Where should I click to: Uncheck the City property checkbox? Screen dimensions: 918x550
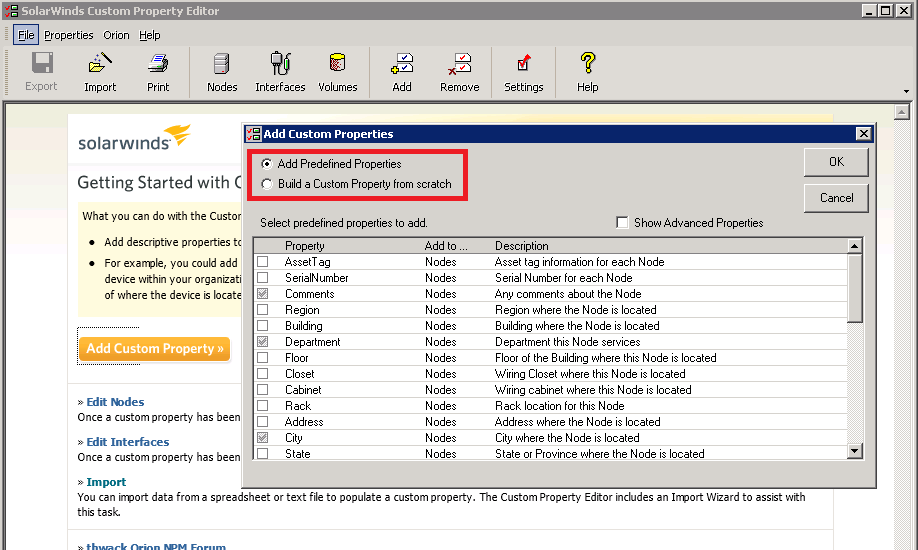[x=263, y=438]
